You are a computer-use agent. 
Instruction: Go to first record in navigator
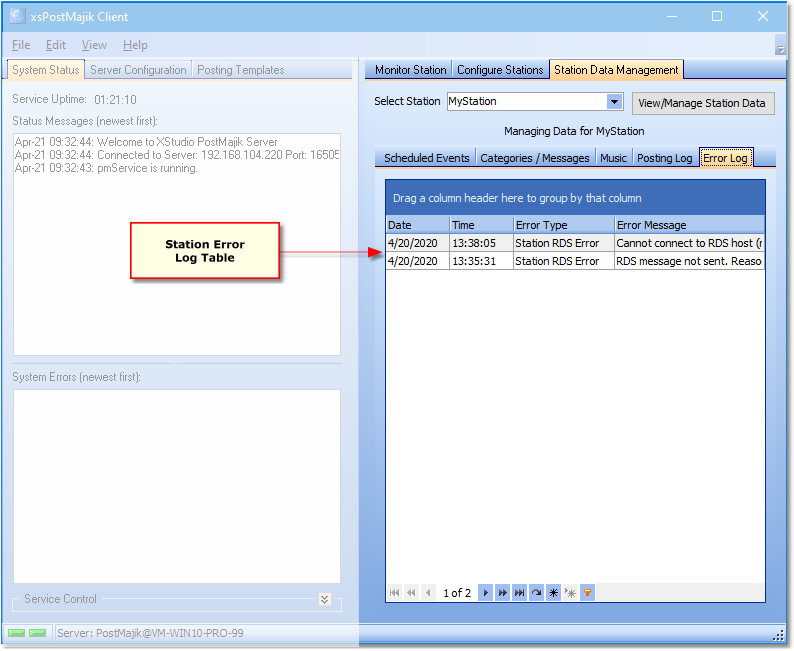(394, 592)
